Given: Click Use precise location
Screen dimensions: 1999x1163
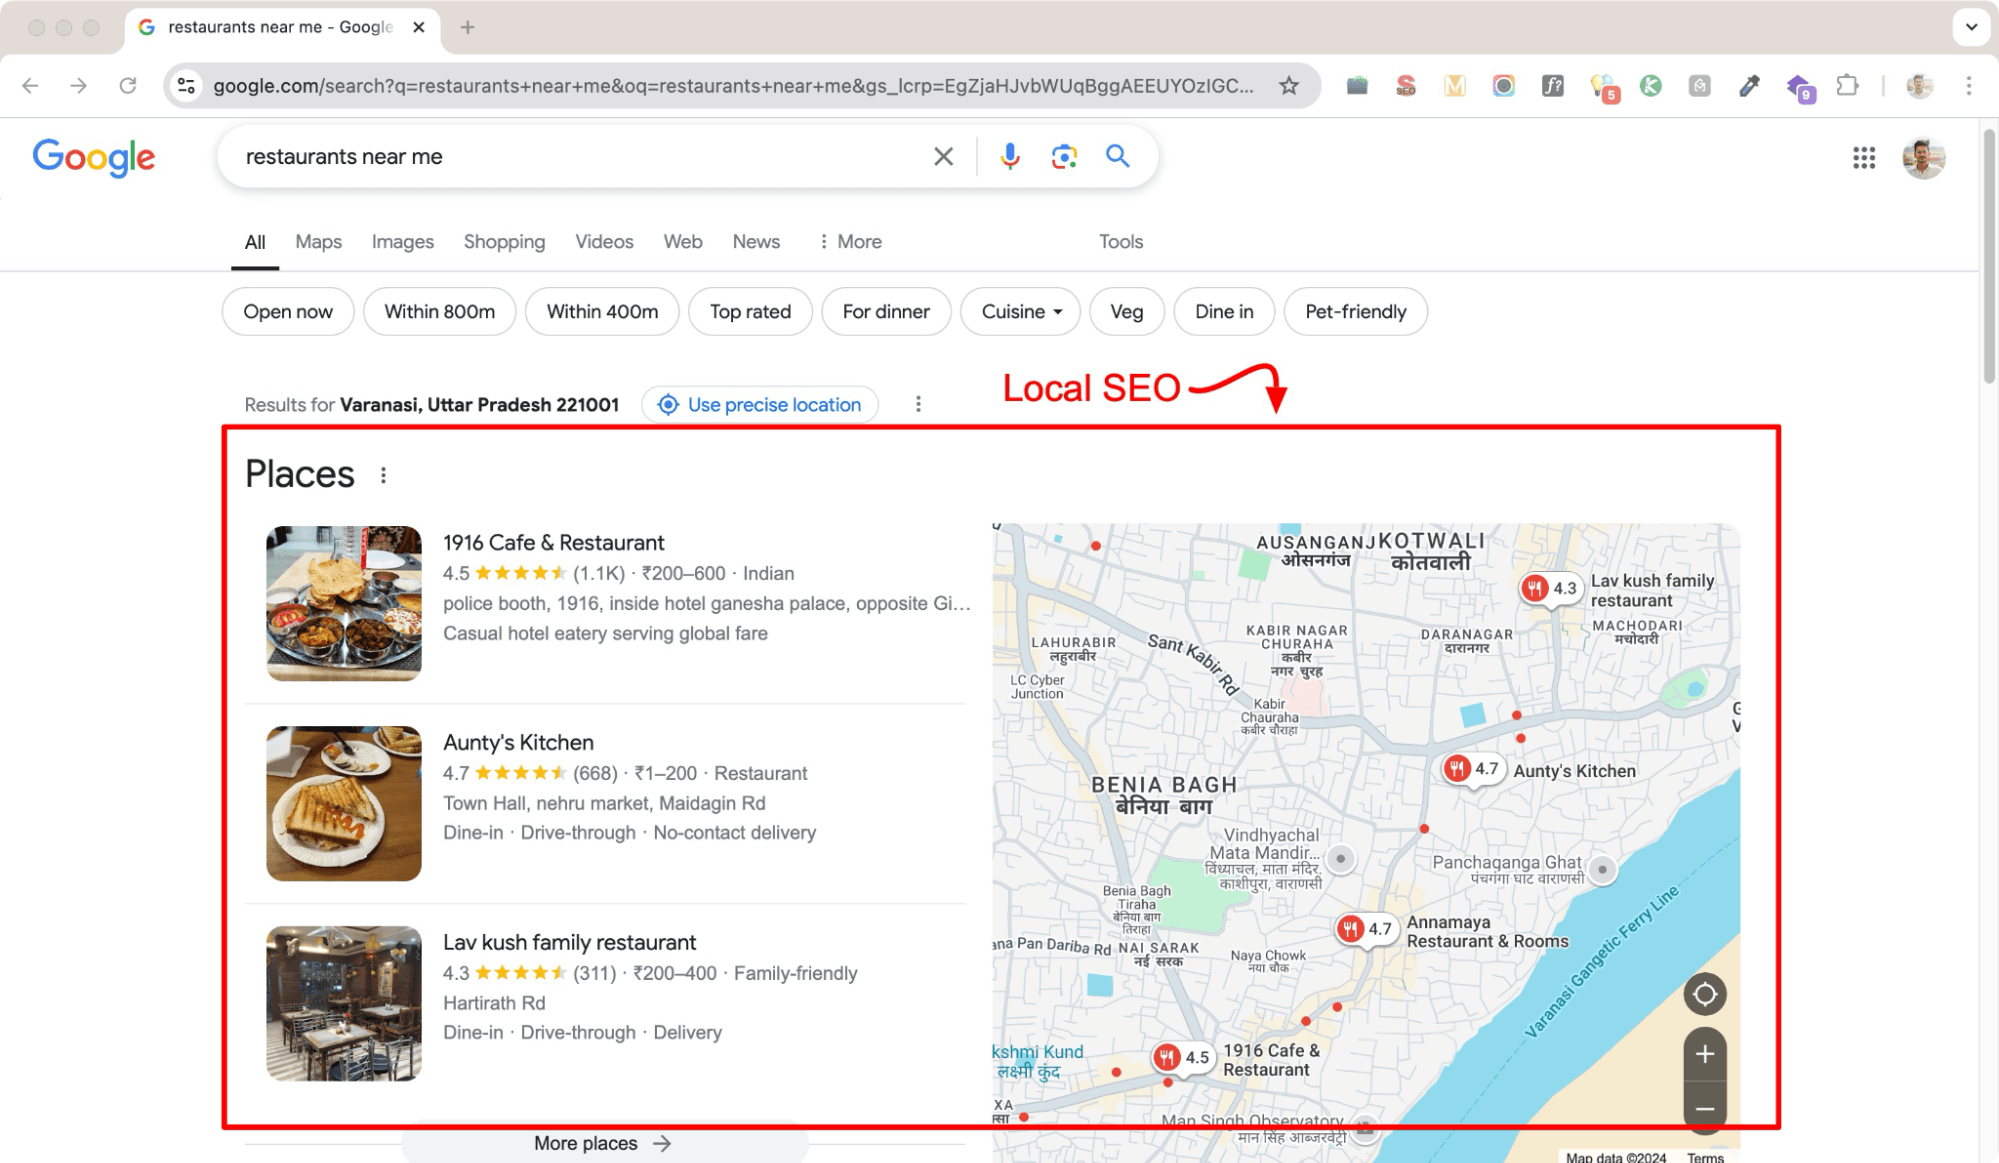Looking at the screenshot, I should click(x=759, y=404).
